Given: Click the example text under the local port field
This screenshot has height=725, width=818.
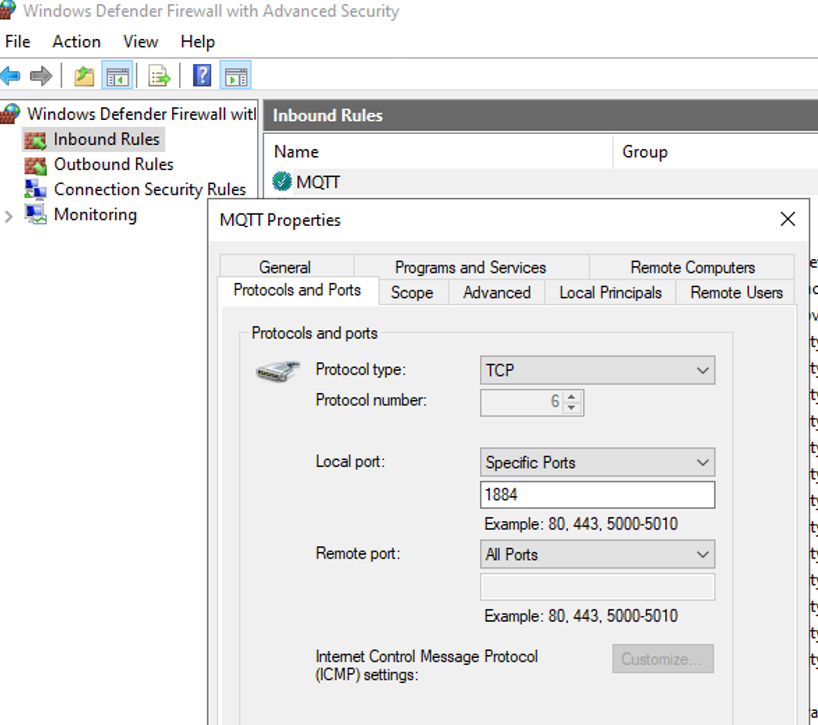Looking at the screenshot, I should tap(581, 524).
